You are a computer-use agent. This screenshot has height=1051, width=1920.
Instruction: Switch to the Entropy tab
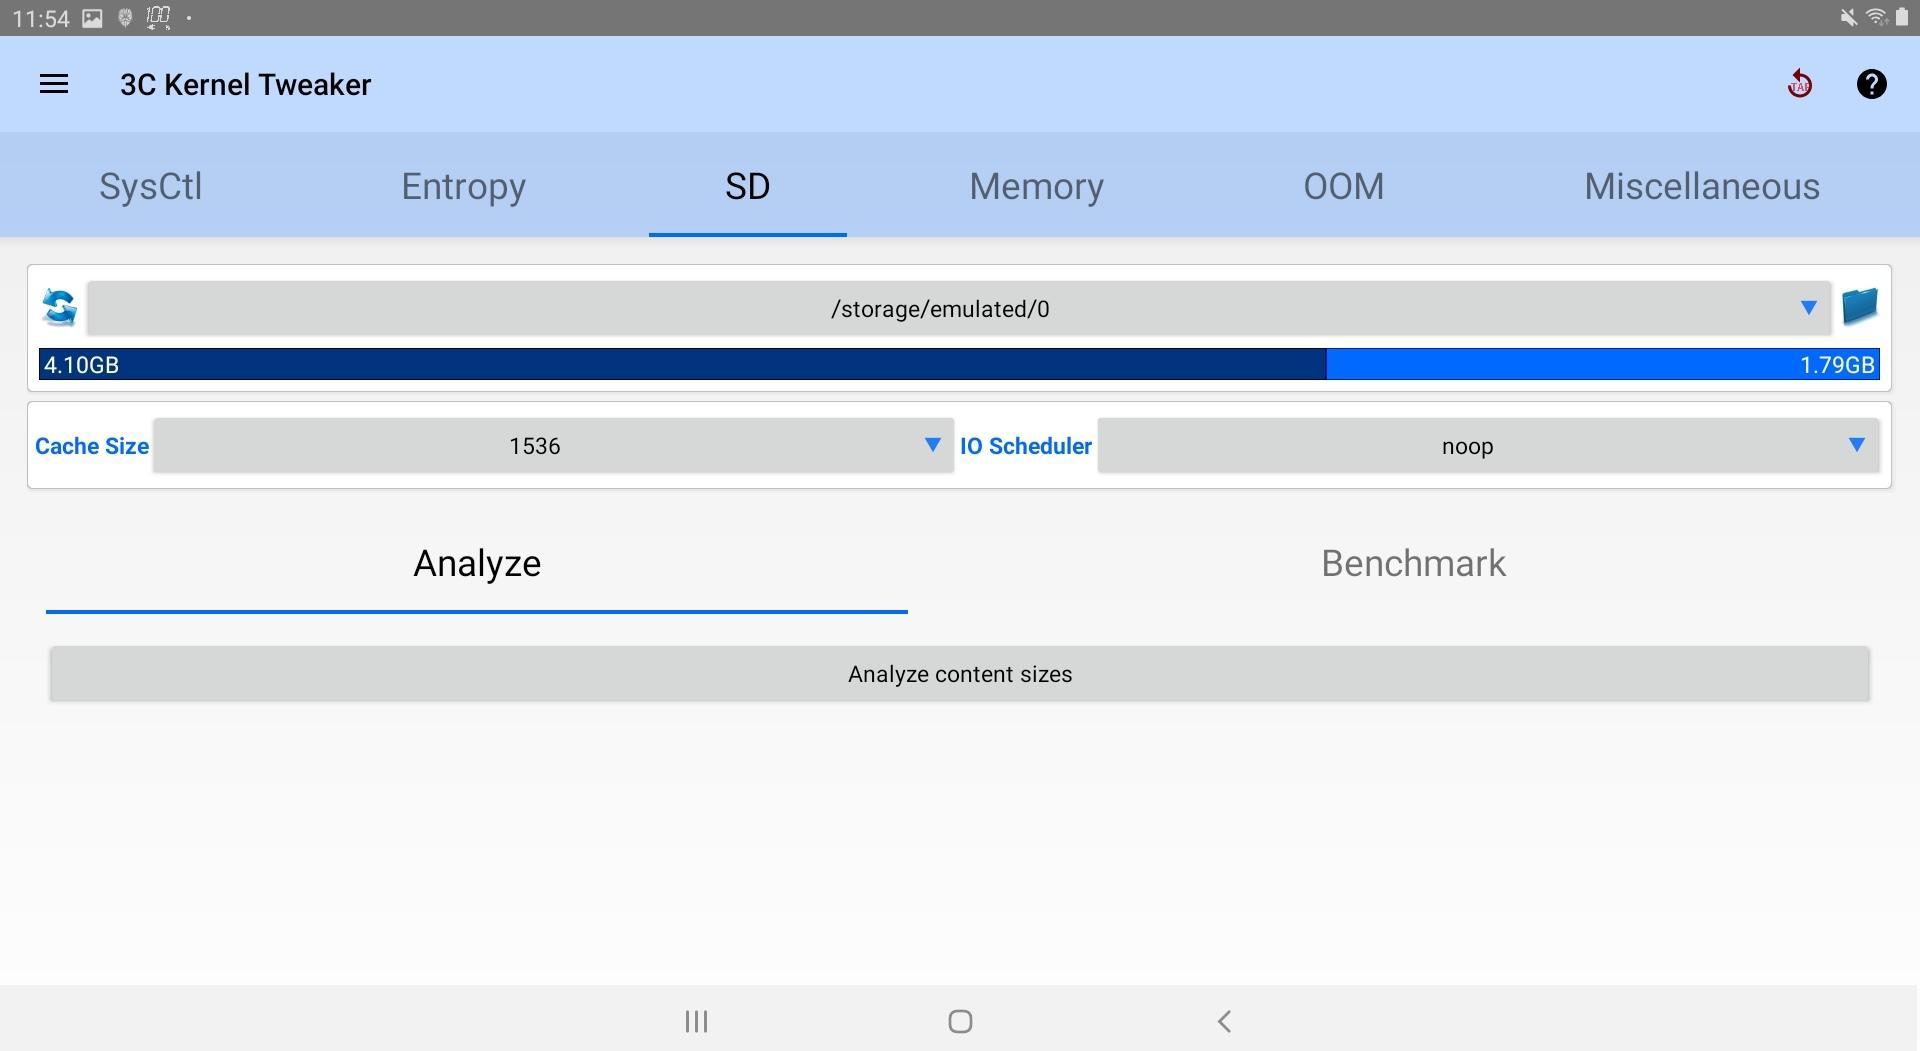(x=463, y=186)
